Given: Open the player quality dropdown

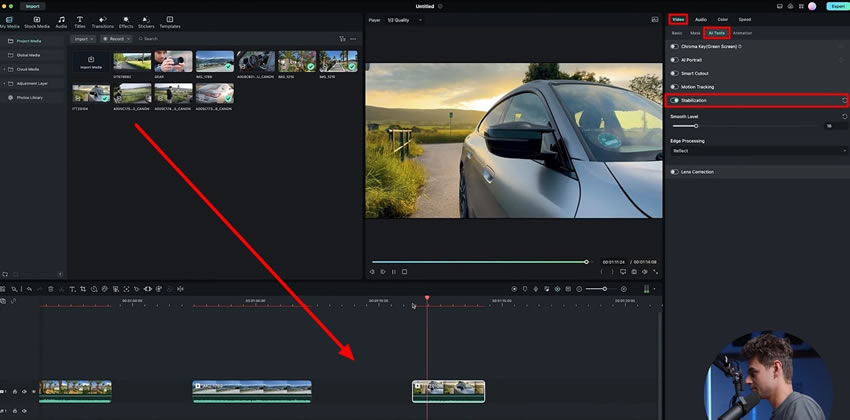Looking at the screenshot, I should click(404, 20).
